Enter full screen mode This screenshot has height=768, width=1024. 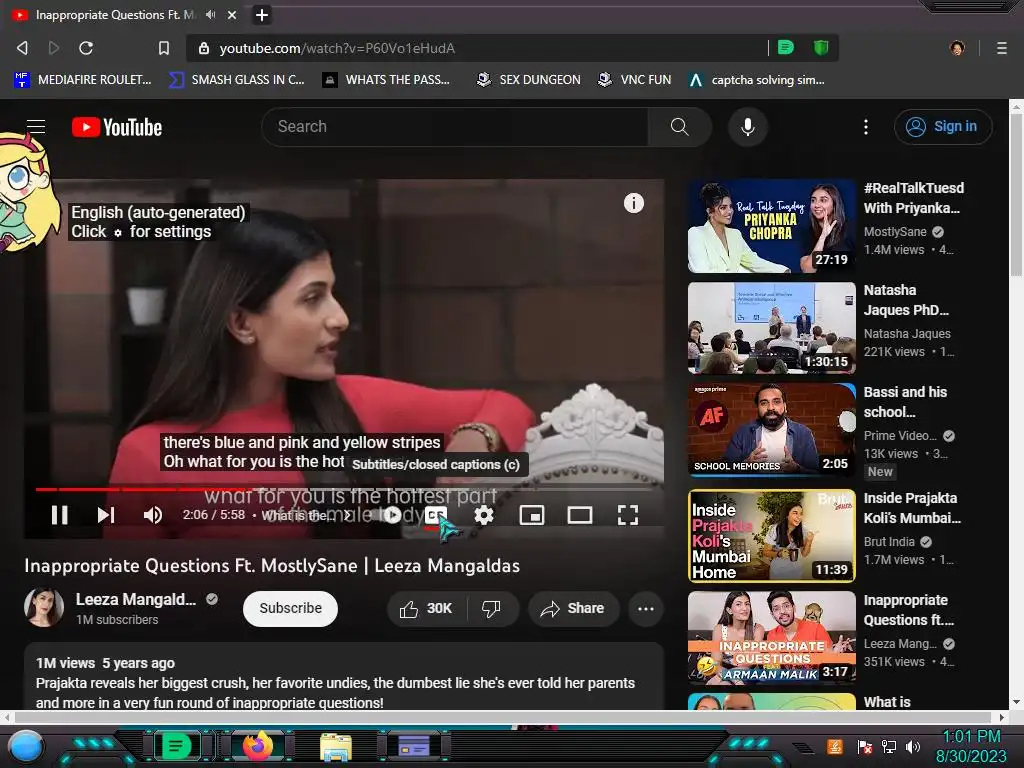pyautogui.click(x=628, y=515)
